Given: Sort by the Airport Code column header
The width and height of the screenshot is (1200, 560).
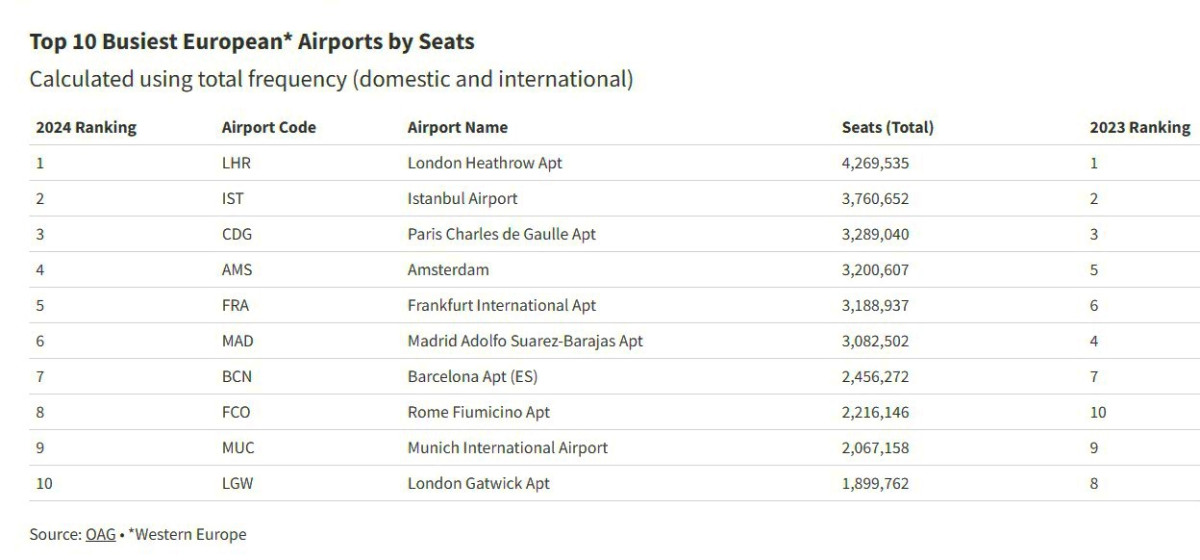Looking at the screenshot, I should pyautogui.click(x=269, y=127).
